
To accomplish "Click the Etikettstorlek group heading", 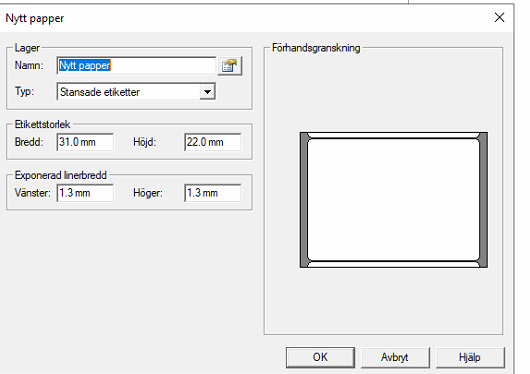I will coord(43,124).
